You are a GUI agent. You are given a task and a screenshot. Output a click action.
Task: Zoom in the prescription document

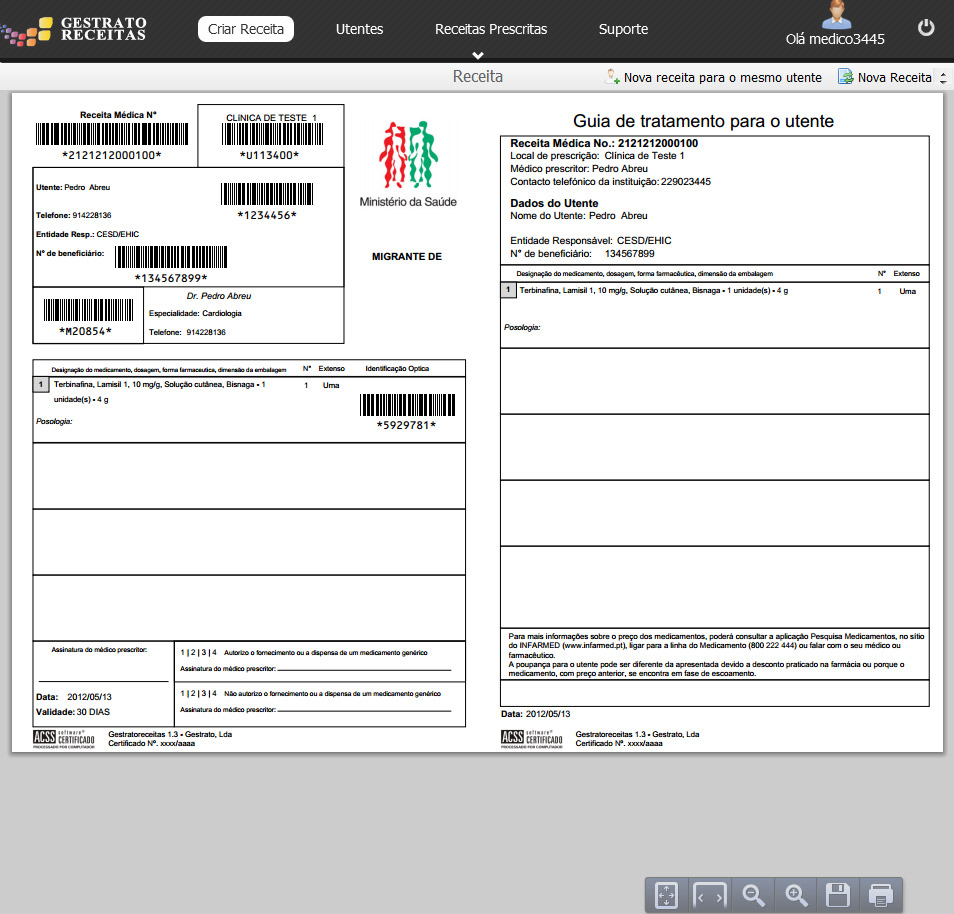point(796,895)
